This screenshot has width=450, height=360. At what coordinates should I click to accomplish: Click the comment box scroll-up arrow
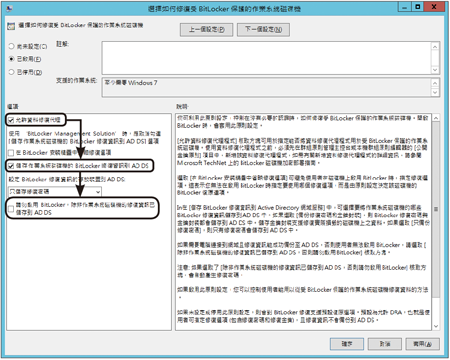coord(435,47)
